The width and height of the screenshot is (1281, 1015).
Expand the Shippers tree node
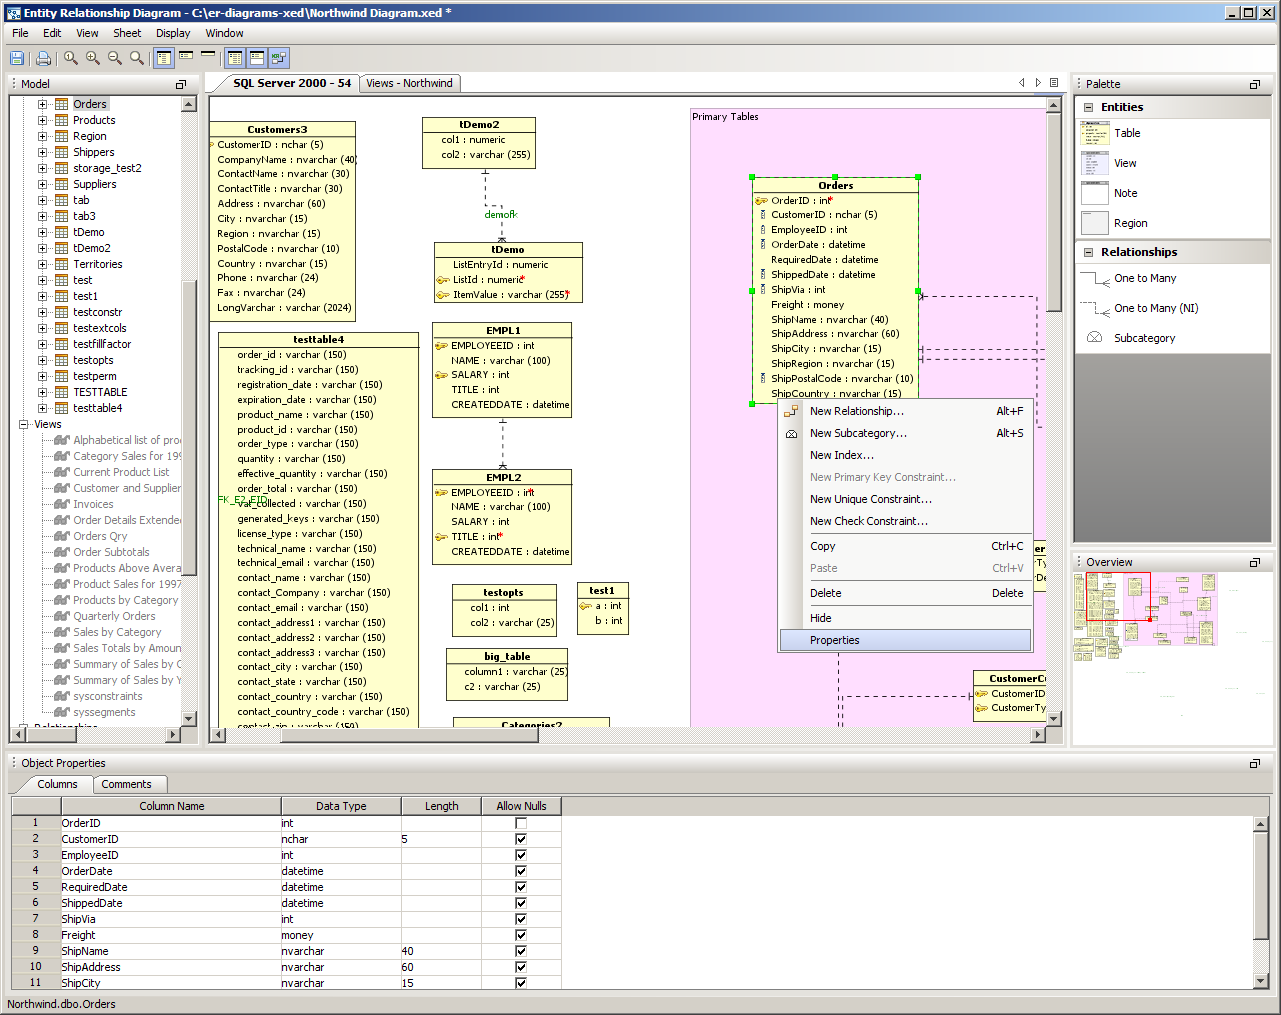coord(43,152)
